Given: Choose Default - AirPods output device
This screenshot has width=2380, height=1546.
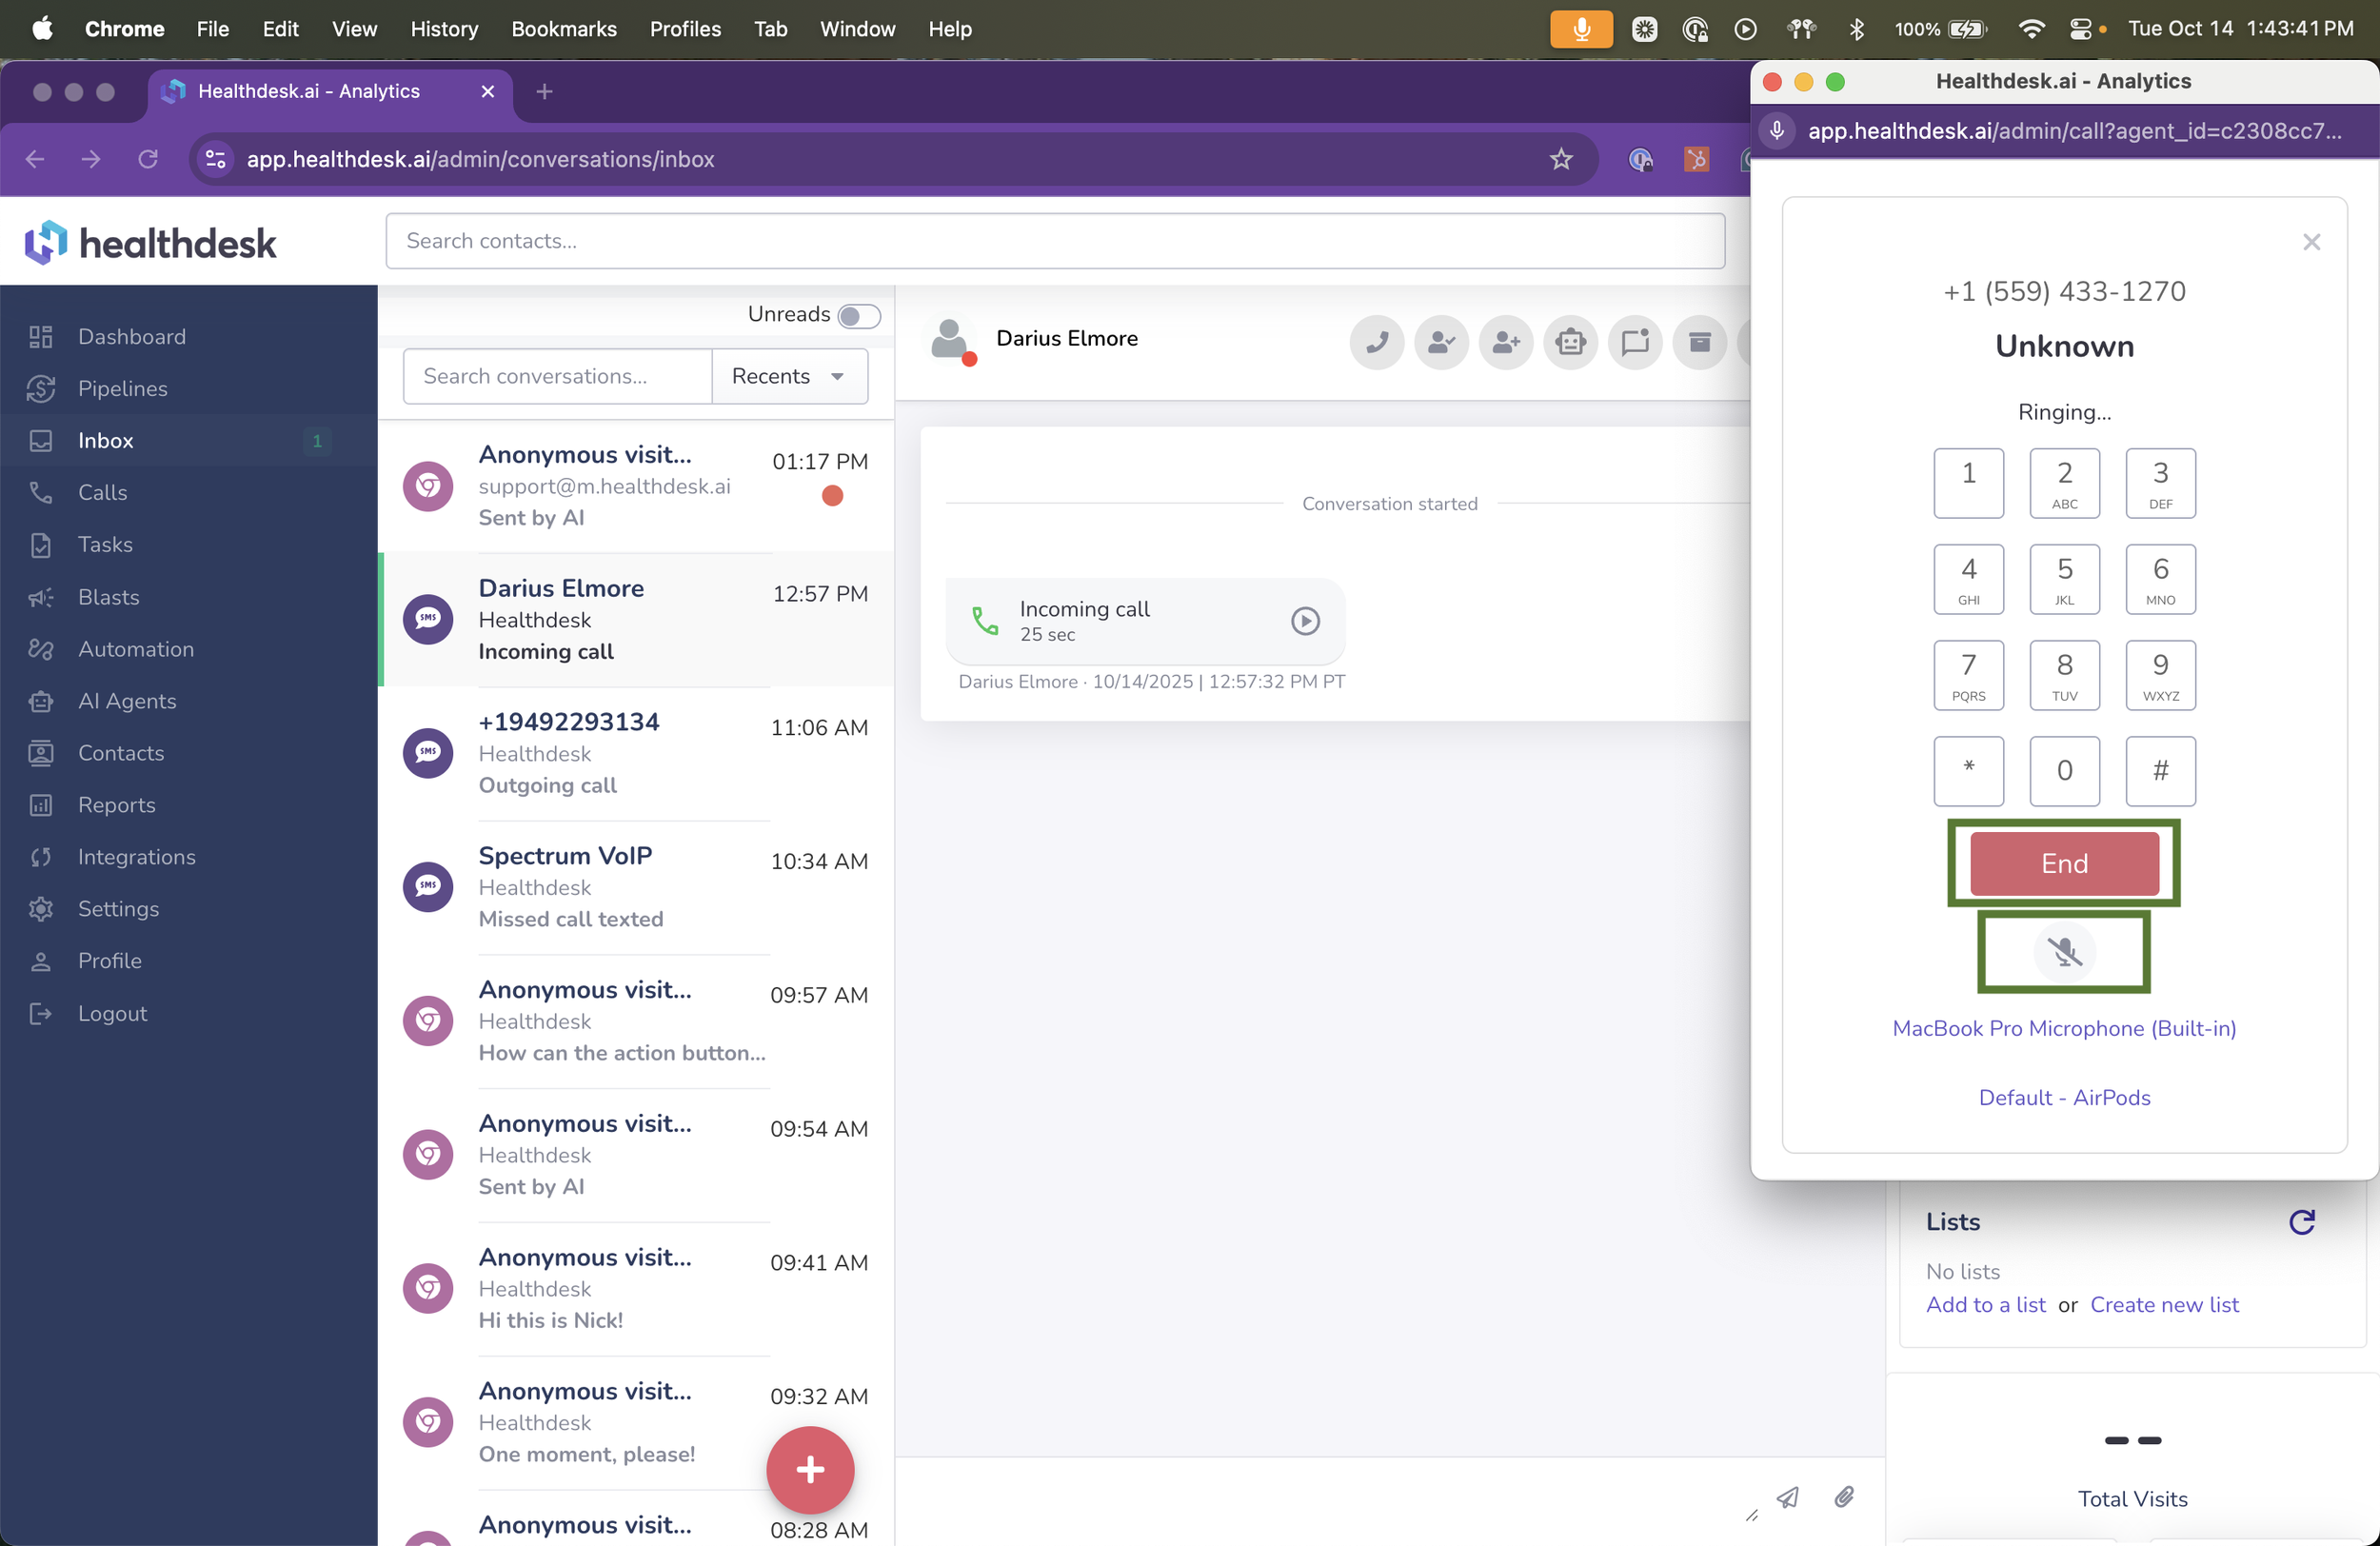Looking at the screenshot, I should 2063,1097.
